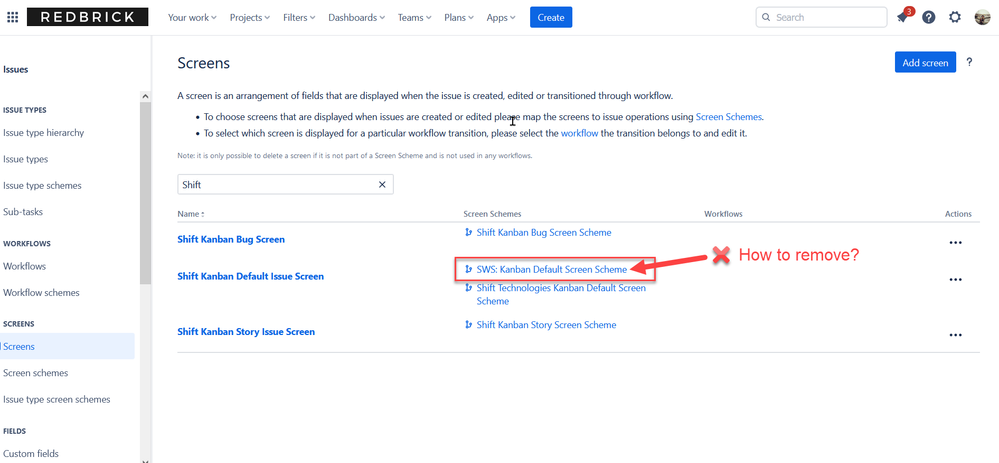
Task: Expand the Apps menu
Action: (x=501, y=17)
